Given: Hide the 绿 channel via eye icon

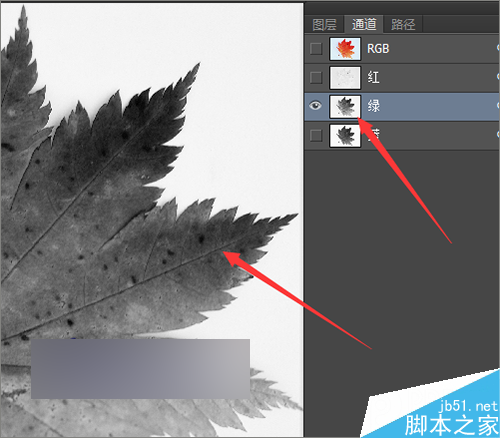Looking at the screenshot, I should (x=315, y=106).
